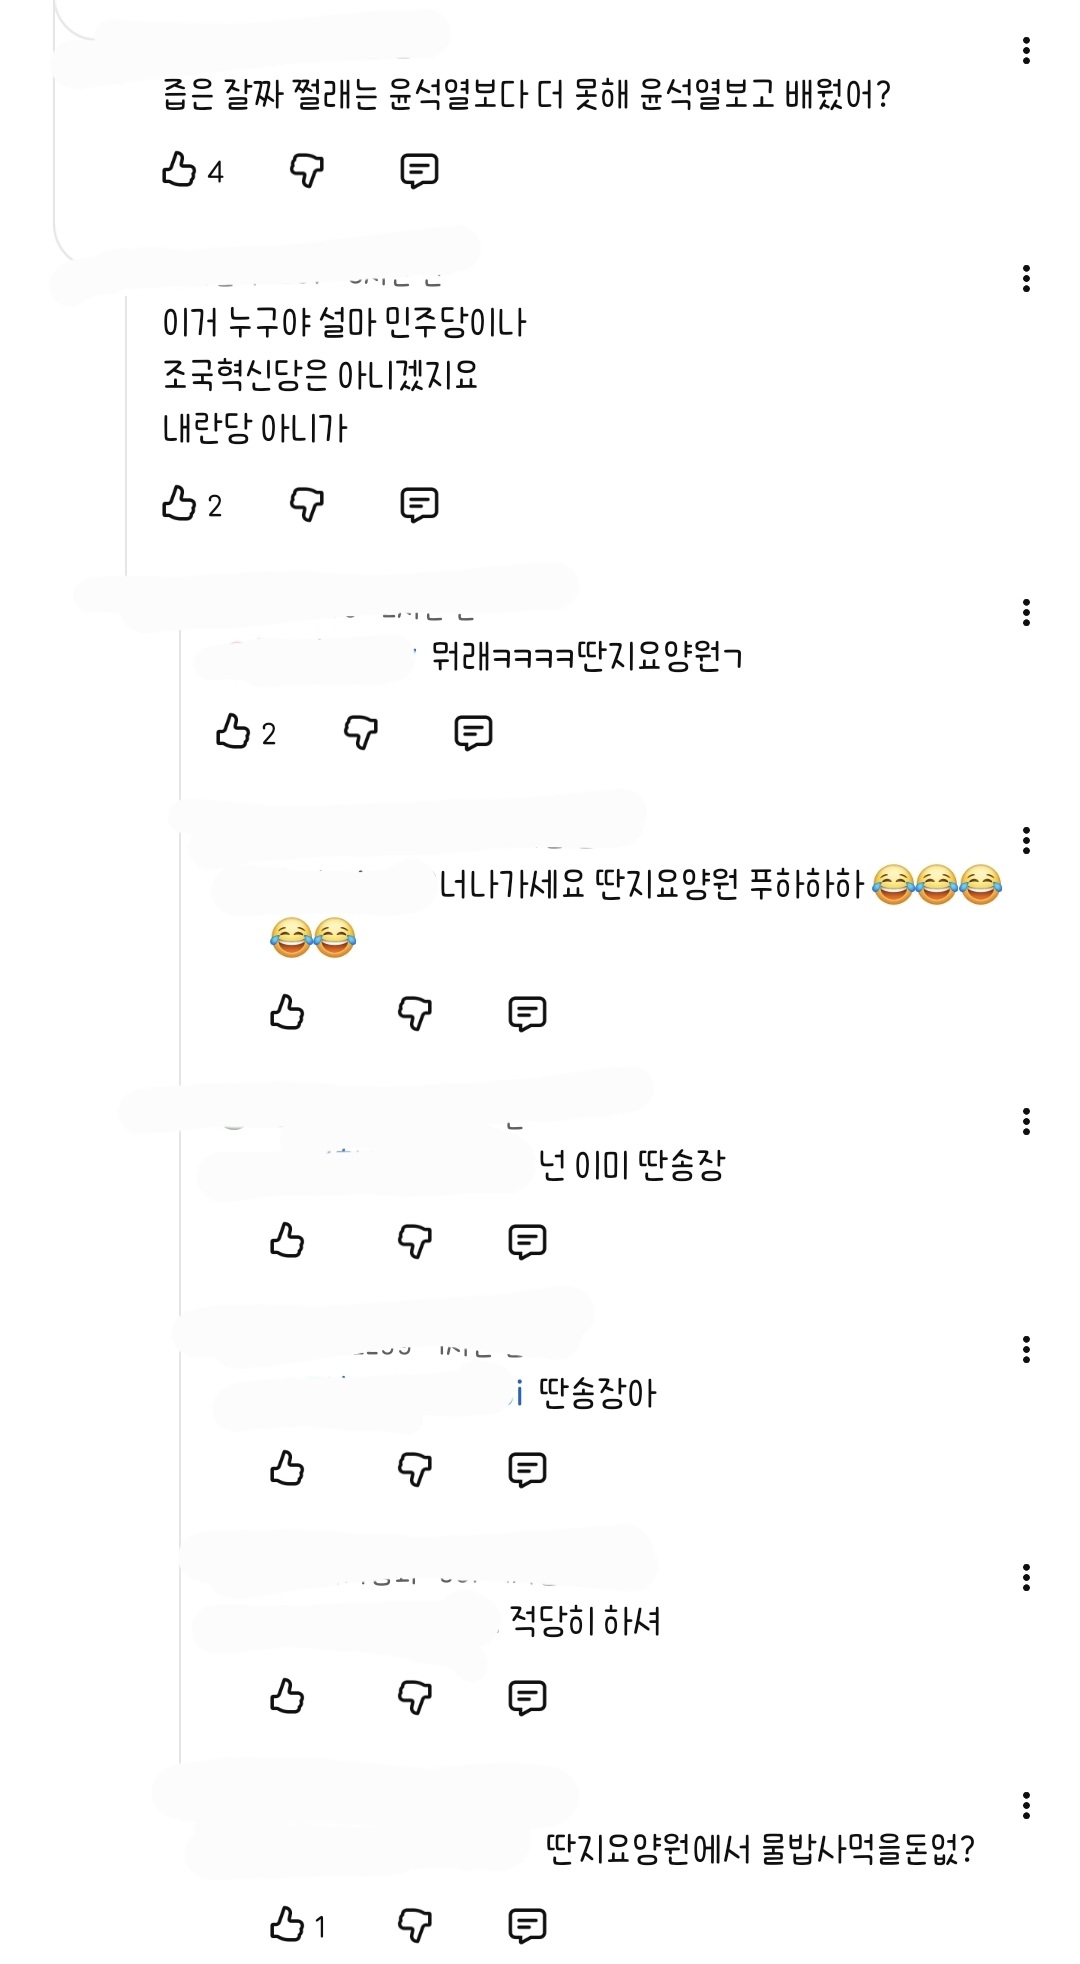The image size is (1080, 1964).
Task: Tap reply icon under the 윤석열 comment
Action: pyautogui.click(x=421, y=171)
